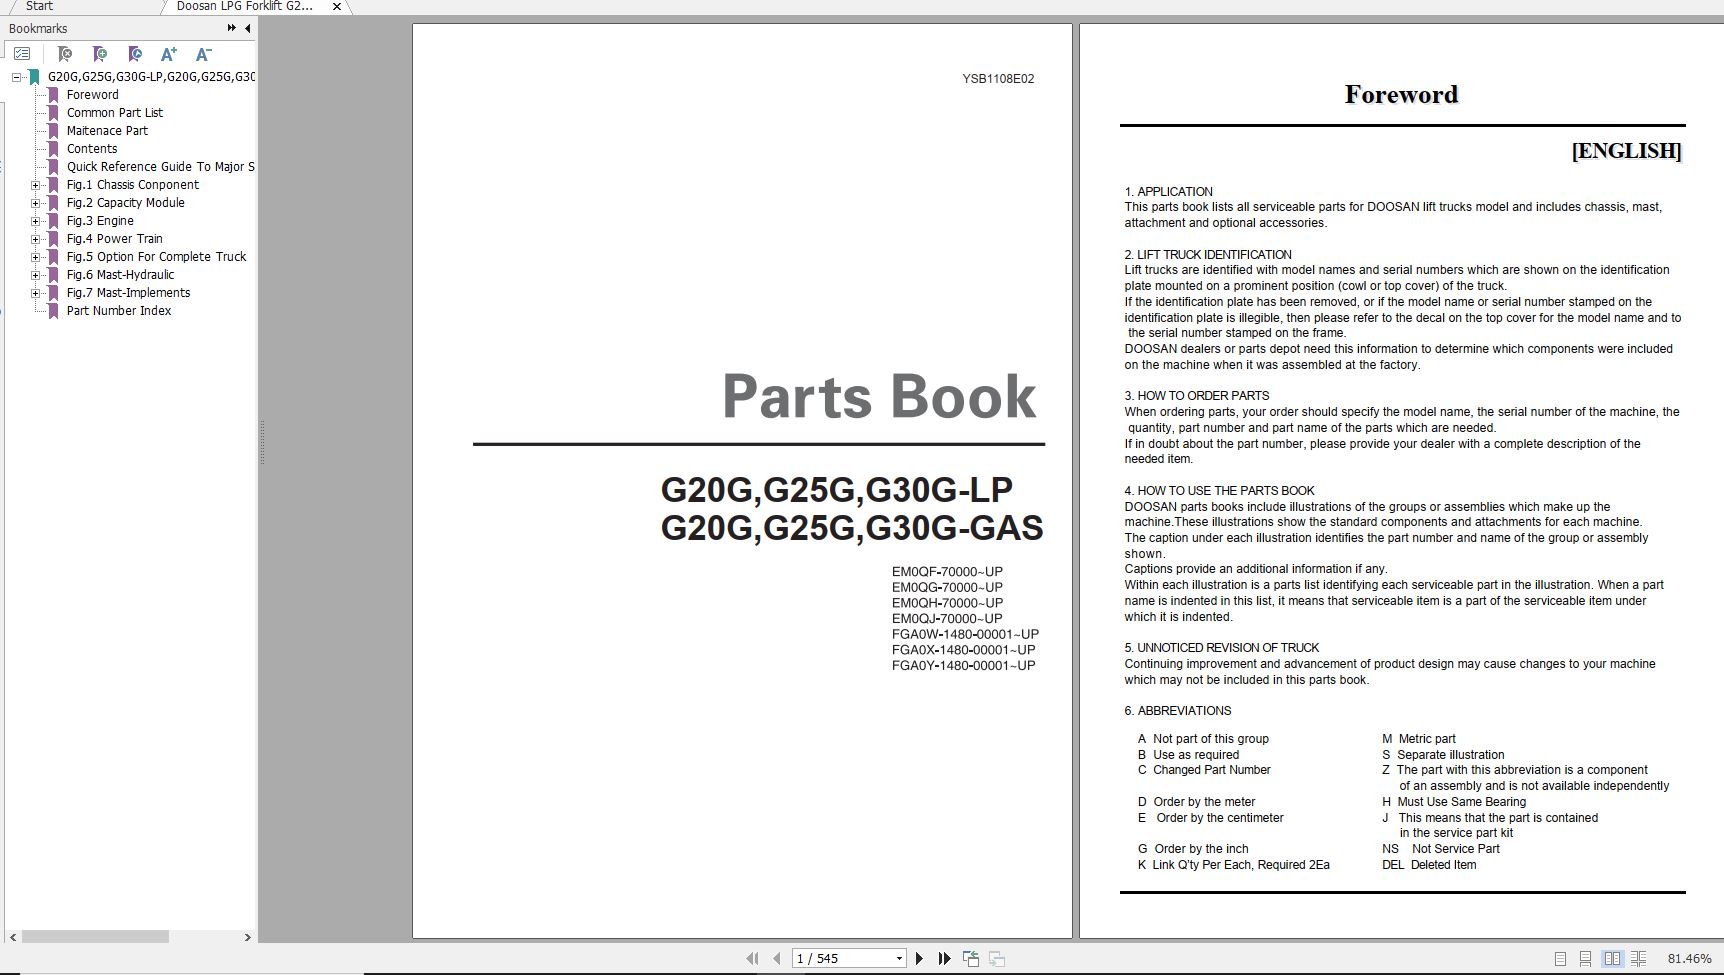Switch to single page view mode
Screen dimensions: 1724x975
pyautogui.click(x=1560, y=958)
